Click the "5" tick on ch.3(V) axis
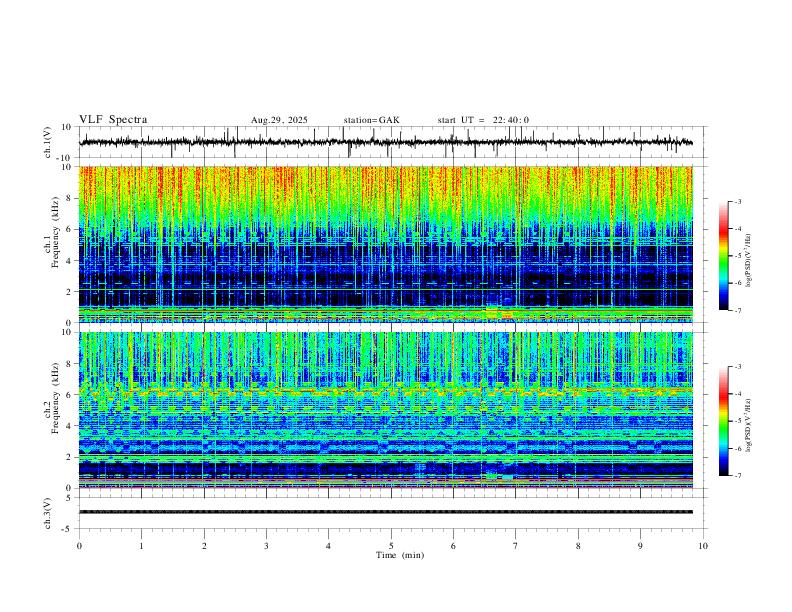Screen dimensions: 792x612 [70, 498]
